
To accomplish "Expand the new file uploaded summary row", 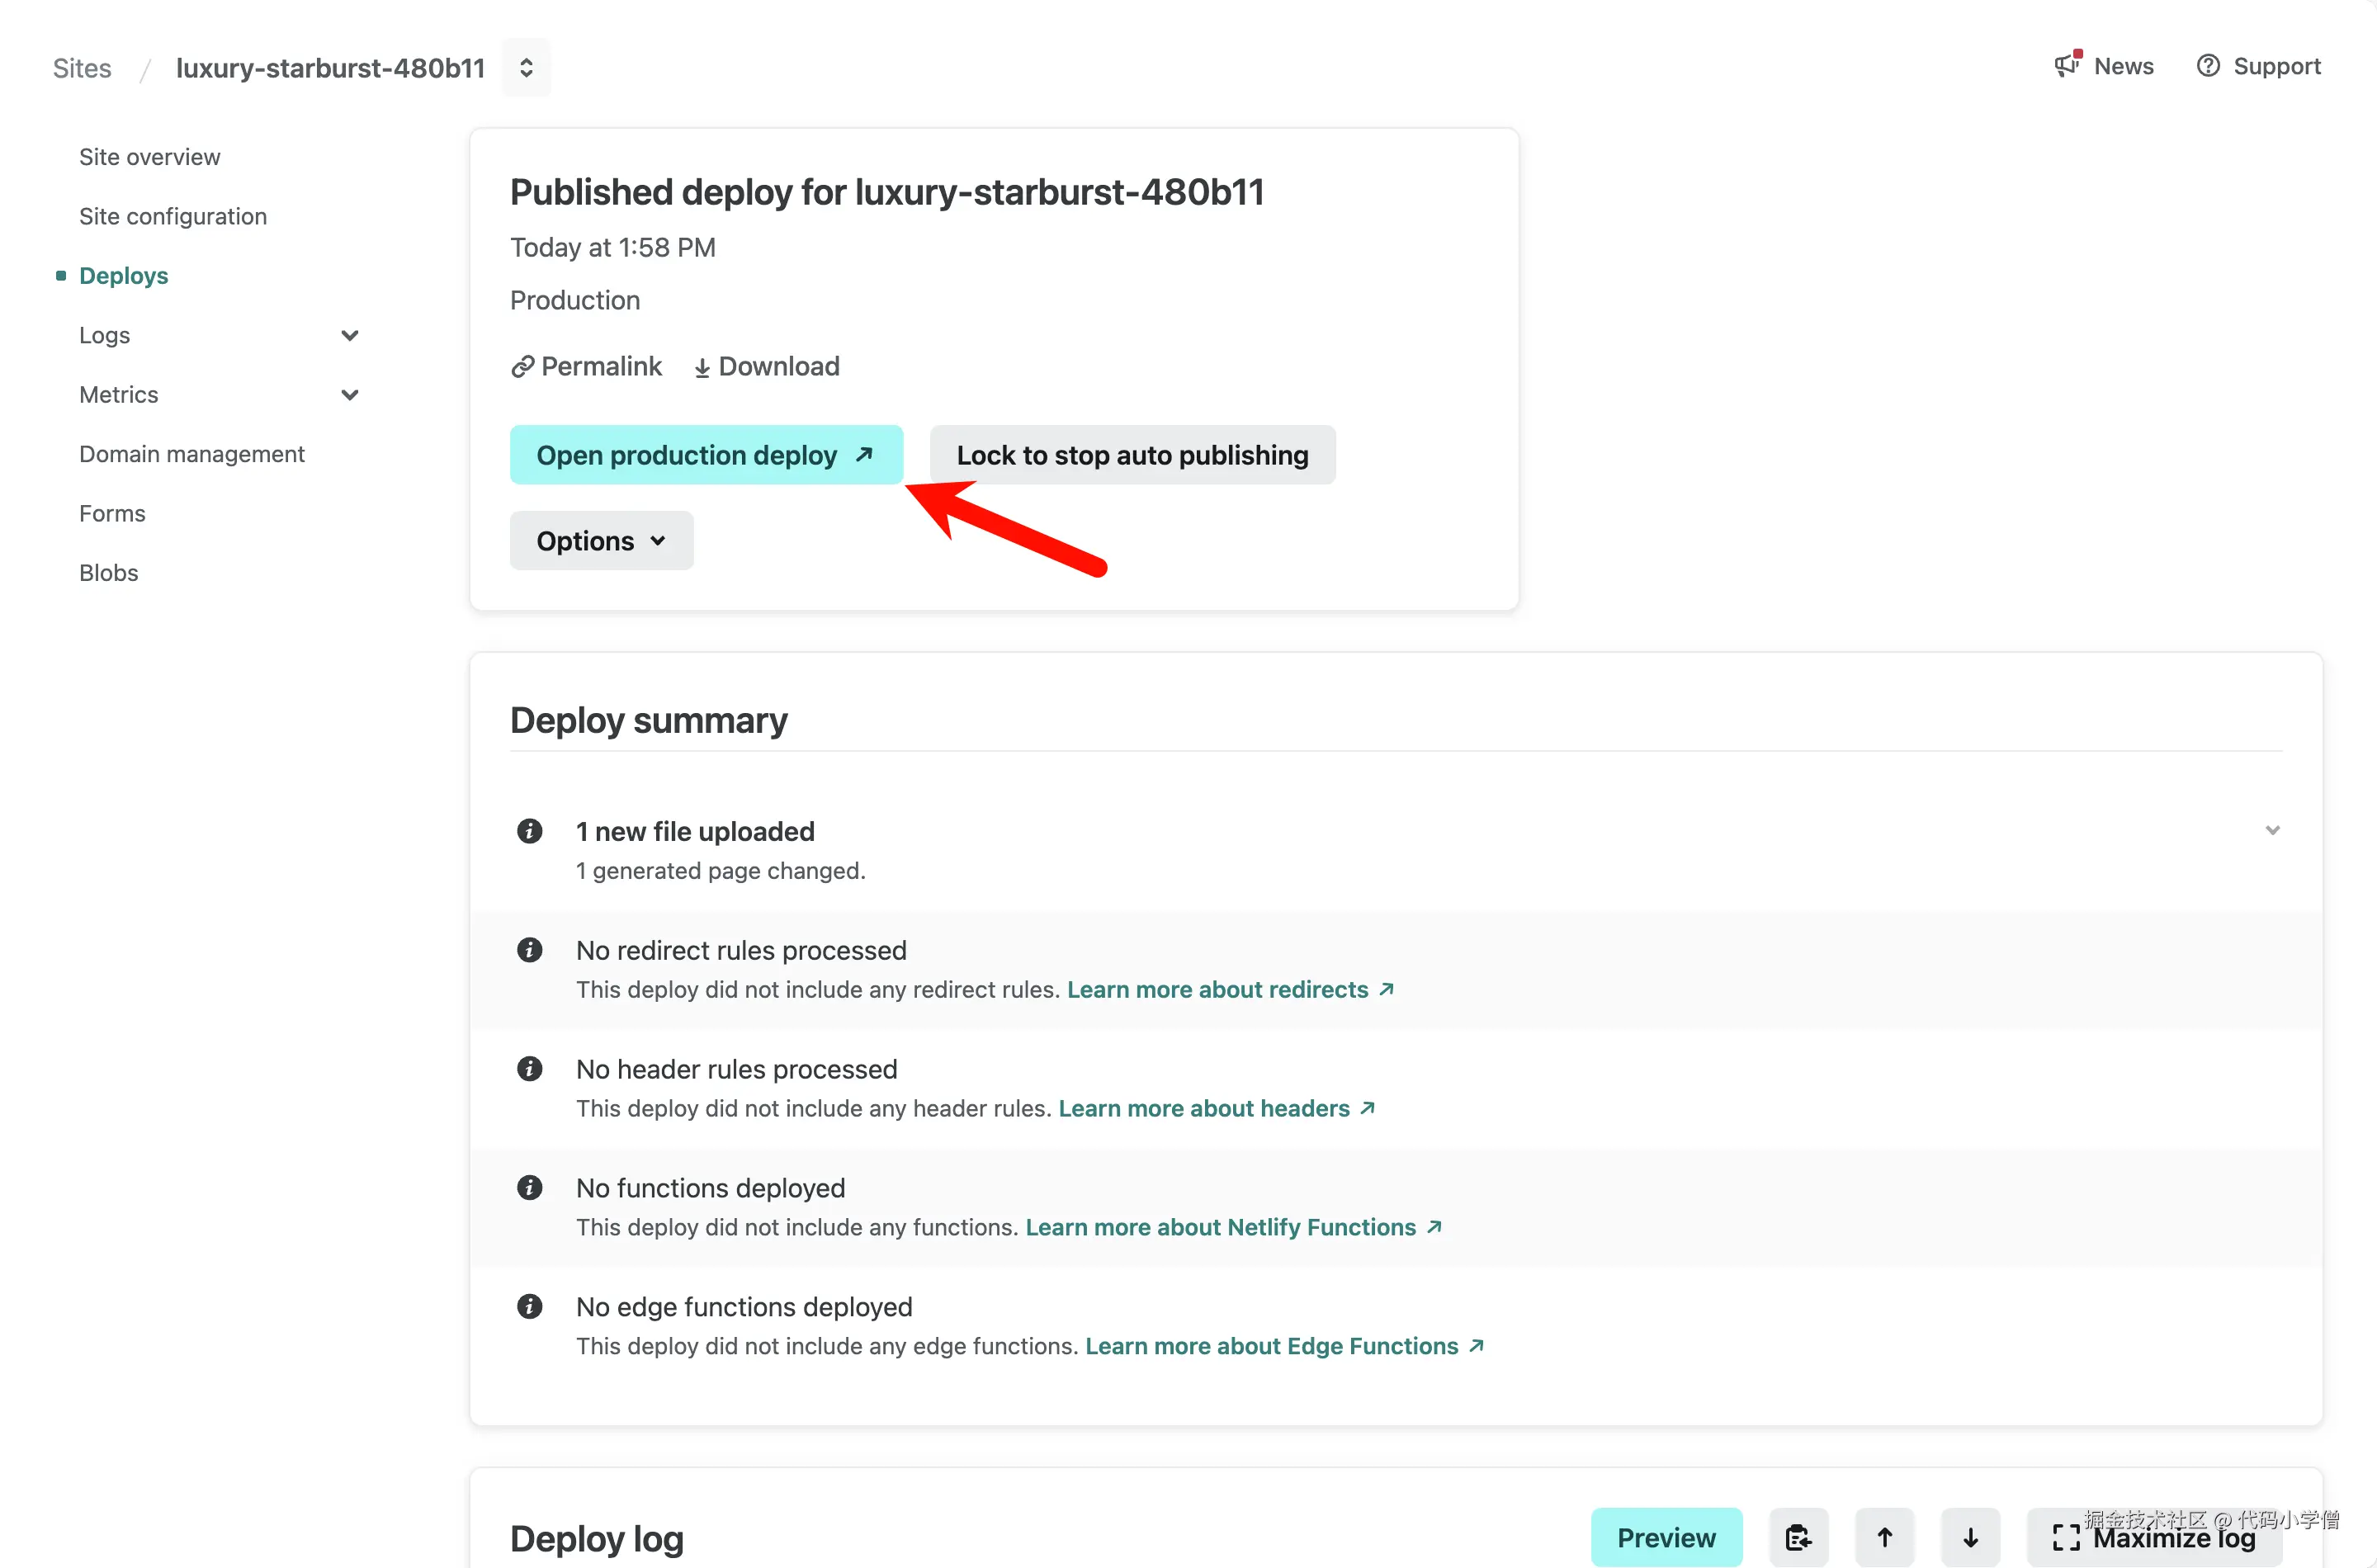I will (2272, 831).
